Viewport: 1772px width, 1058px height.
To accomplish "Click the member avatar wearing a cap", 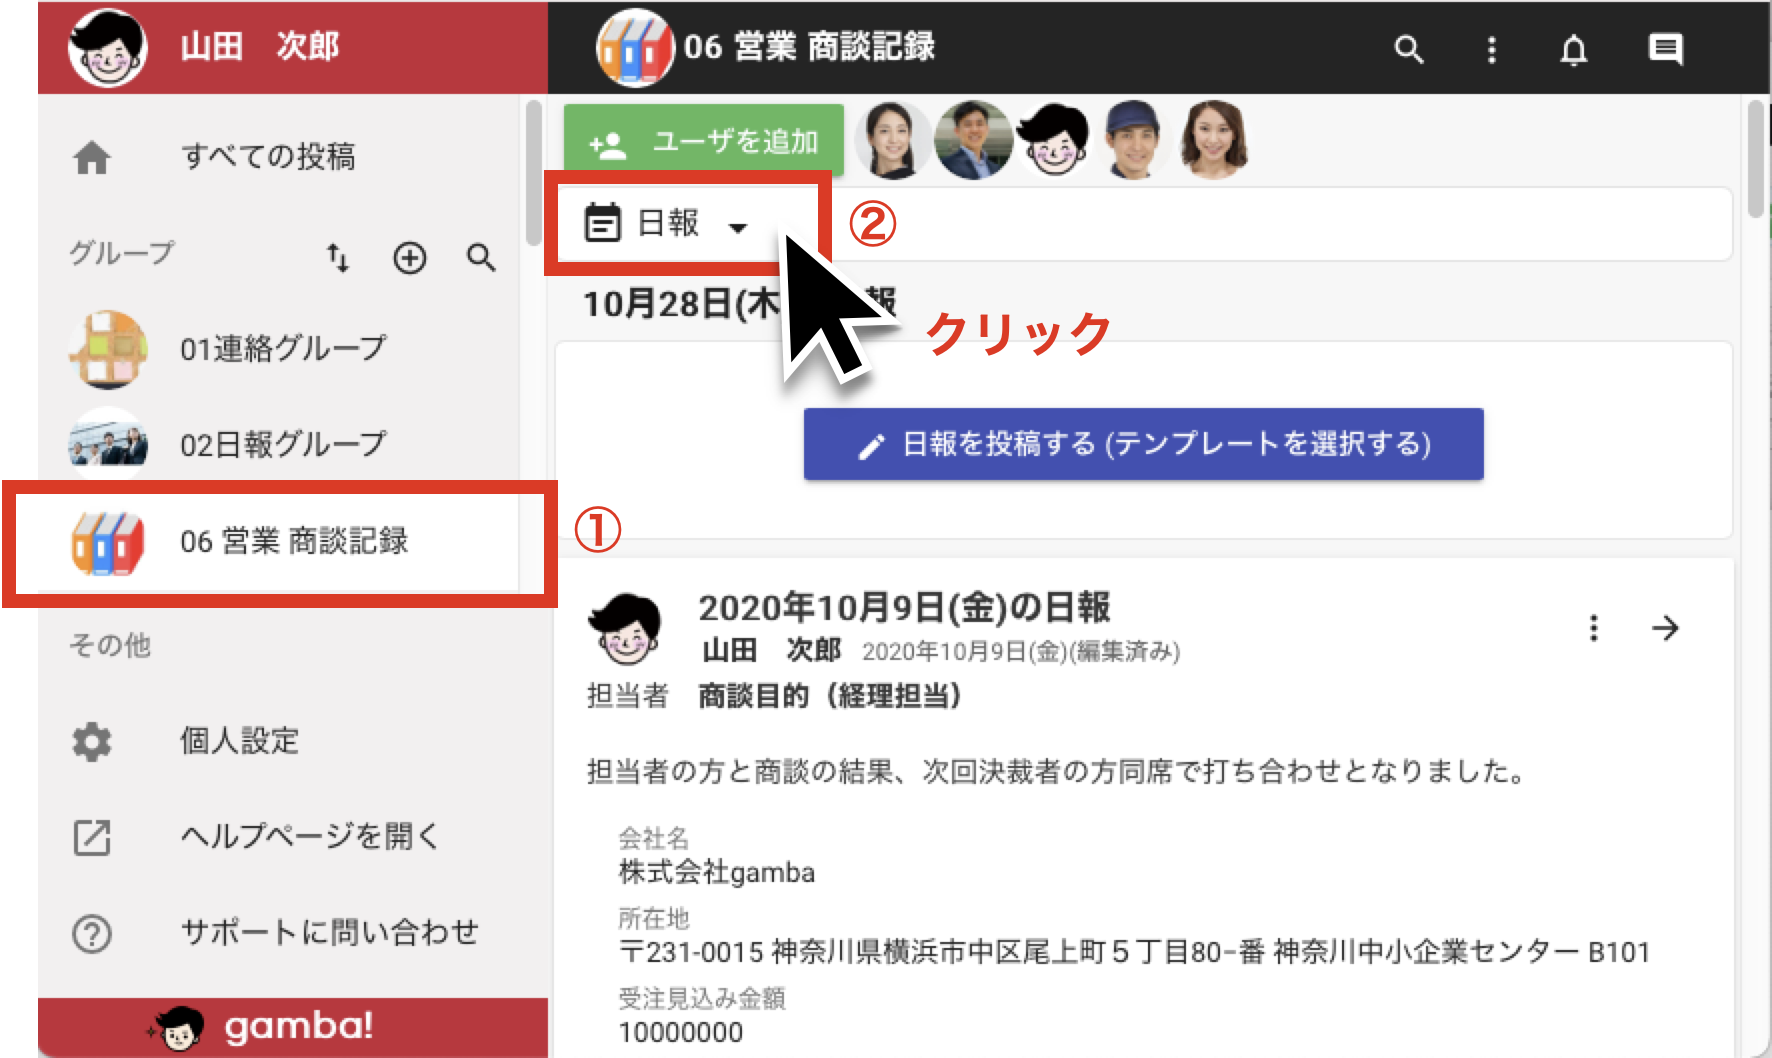I will 1133,140.
